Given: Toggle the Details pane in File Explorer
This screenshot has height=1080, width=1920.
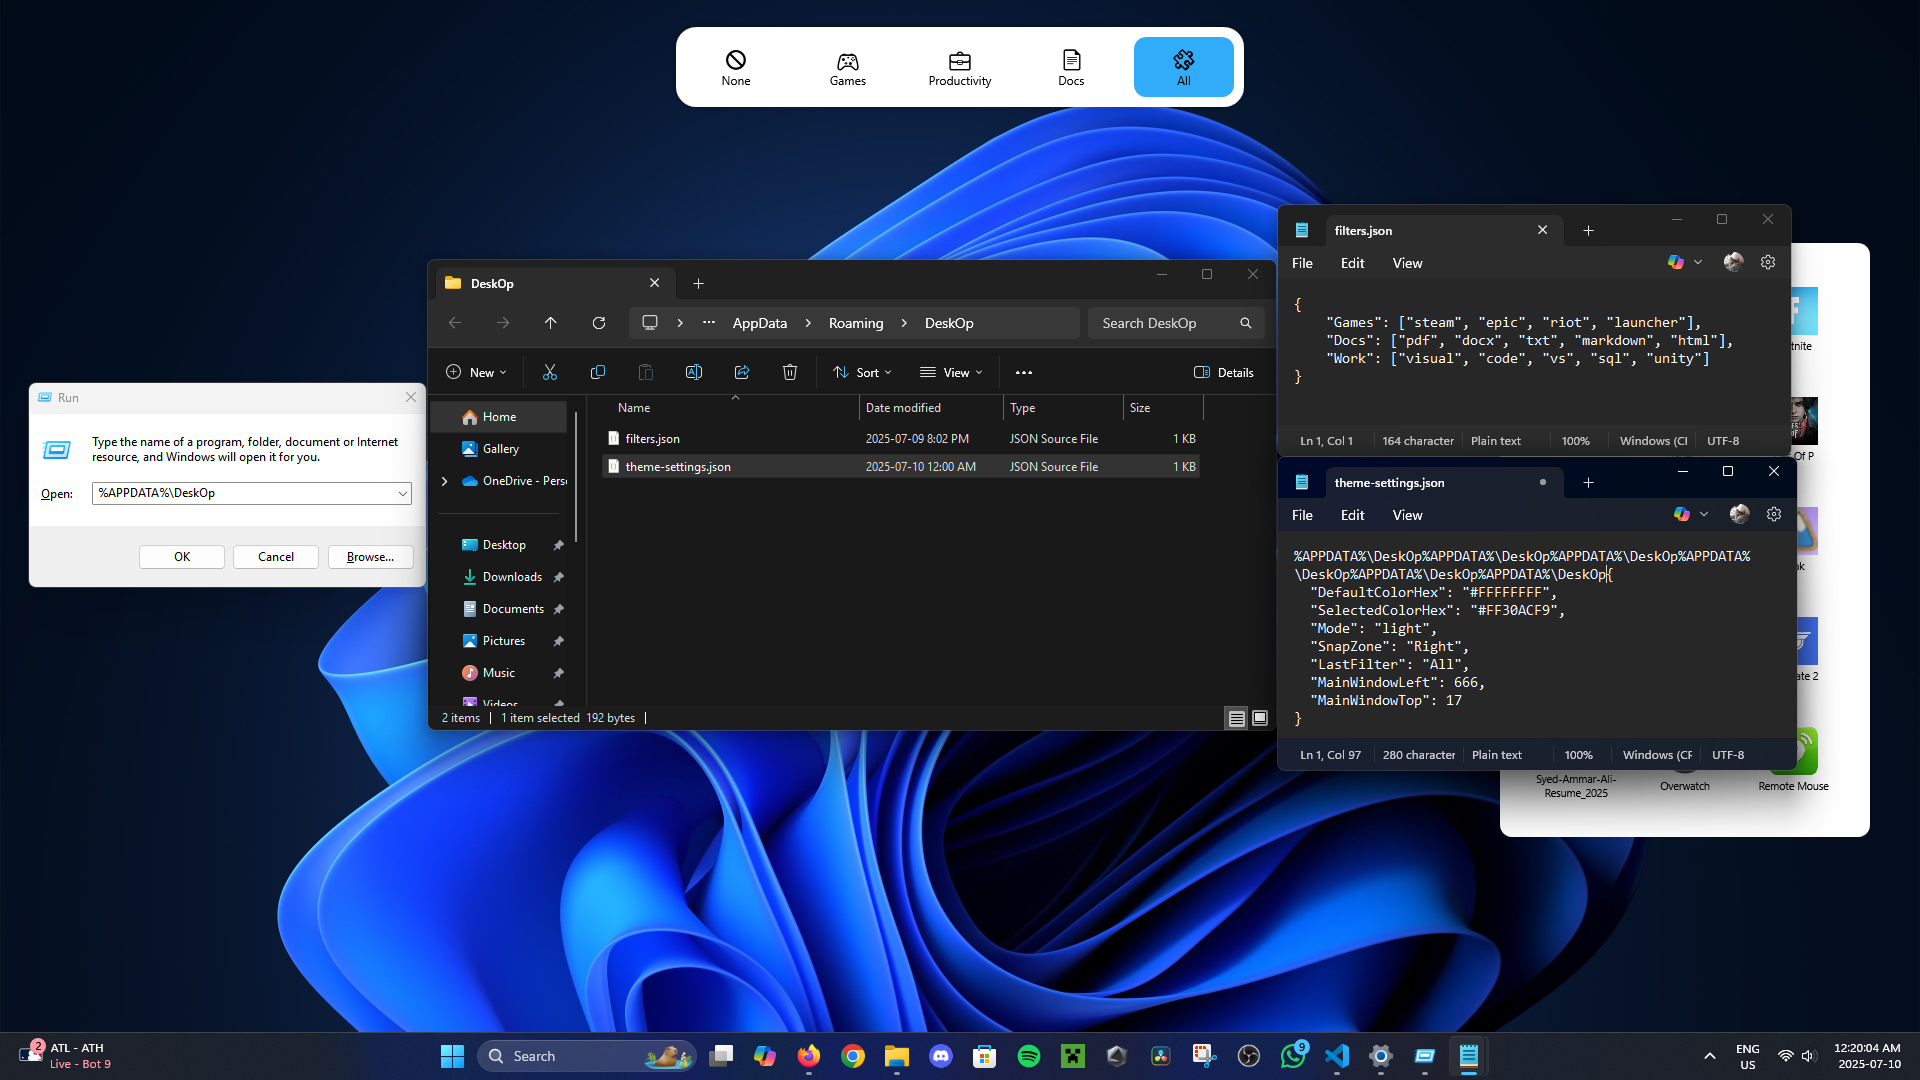Looking at the screenshot, I should [x=1224, y=371].
